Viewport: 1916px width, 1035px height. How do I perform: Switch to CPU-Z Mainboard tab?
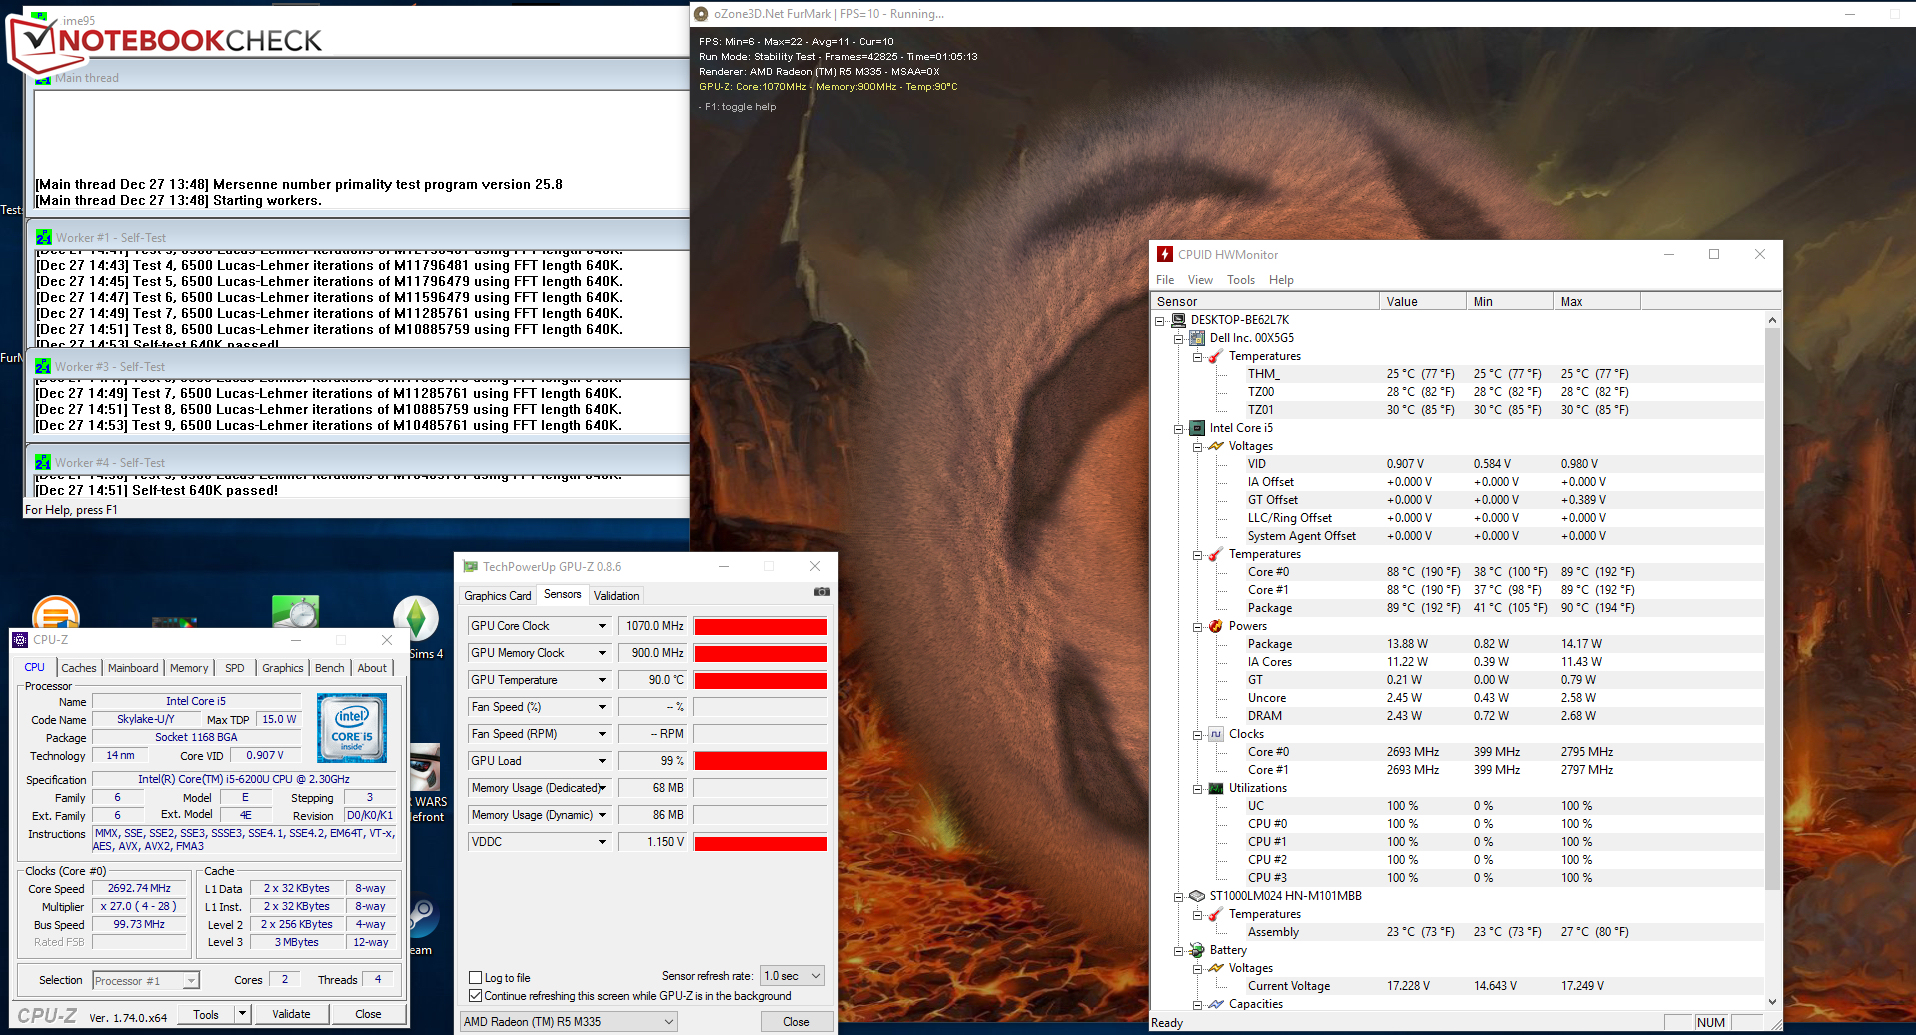[x=133, y=668]
